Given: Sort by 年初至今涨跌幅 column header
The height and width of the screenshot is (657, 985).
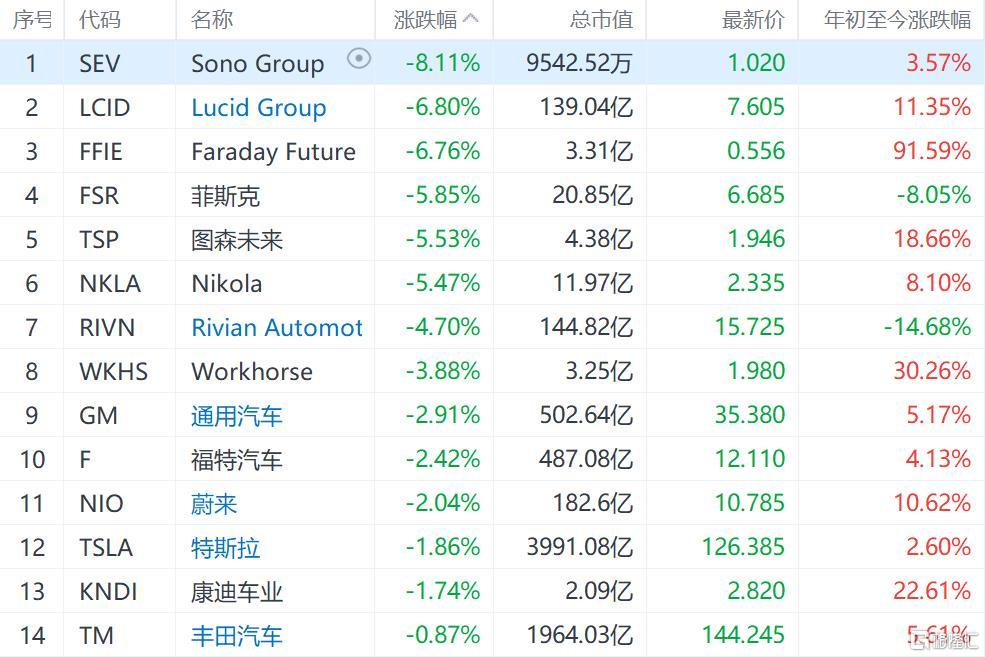Looking at the screenshot, I should click(x=897, y=19).
